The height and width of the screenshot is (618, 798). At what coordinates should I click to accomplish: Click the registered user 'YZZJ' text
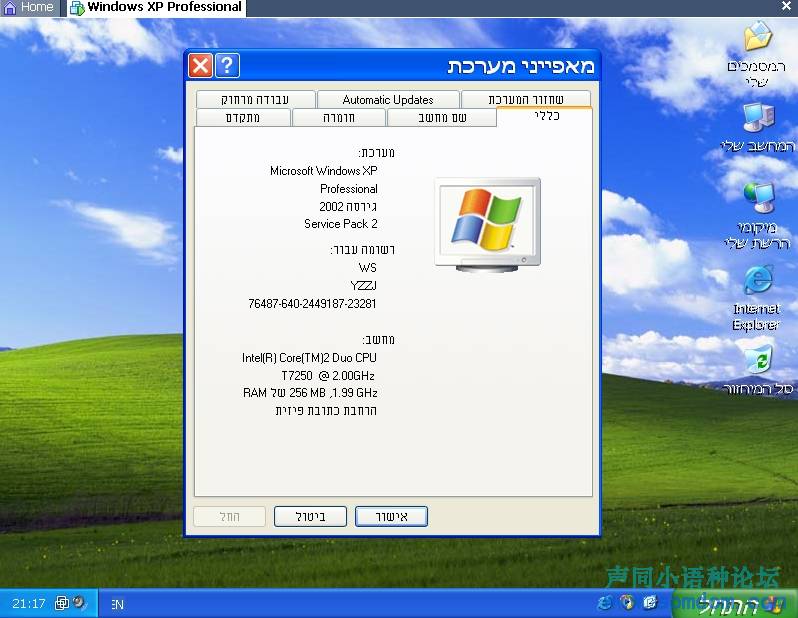363,286
